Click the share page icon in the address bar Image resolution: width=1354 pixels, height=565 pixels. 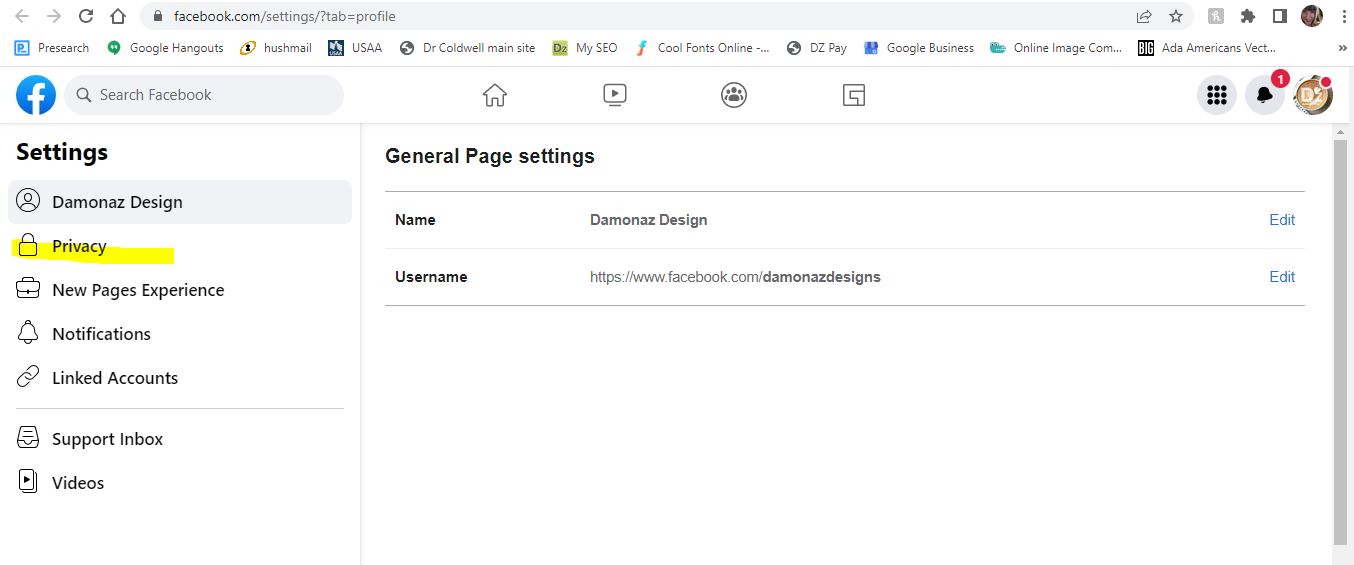(1144, 16)
